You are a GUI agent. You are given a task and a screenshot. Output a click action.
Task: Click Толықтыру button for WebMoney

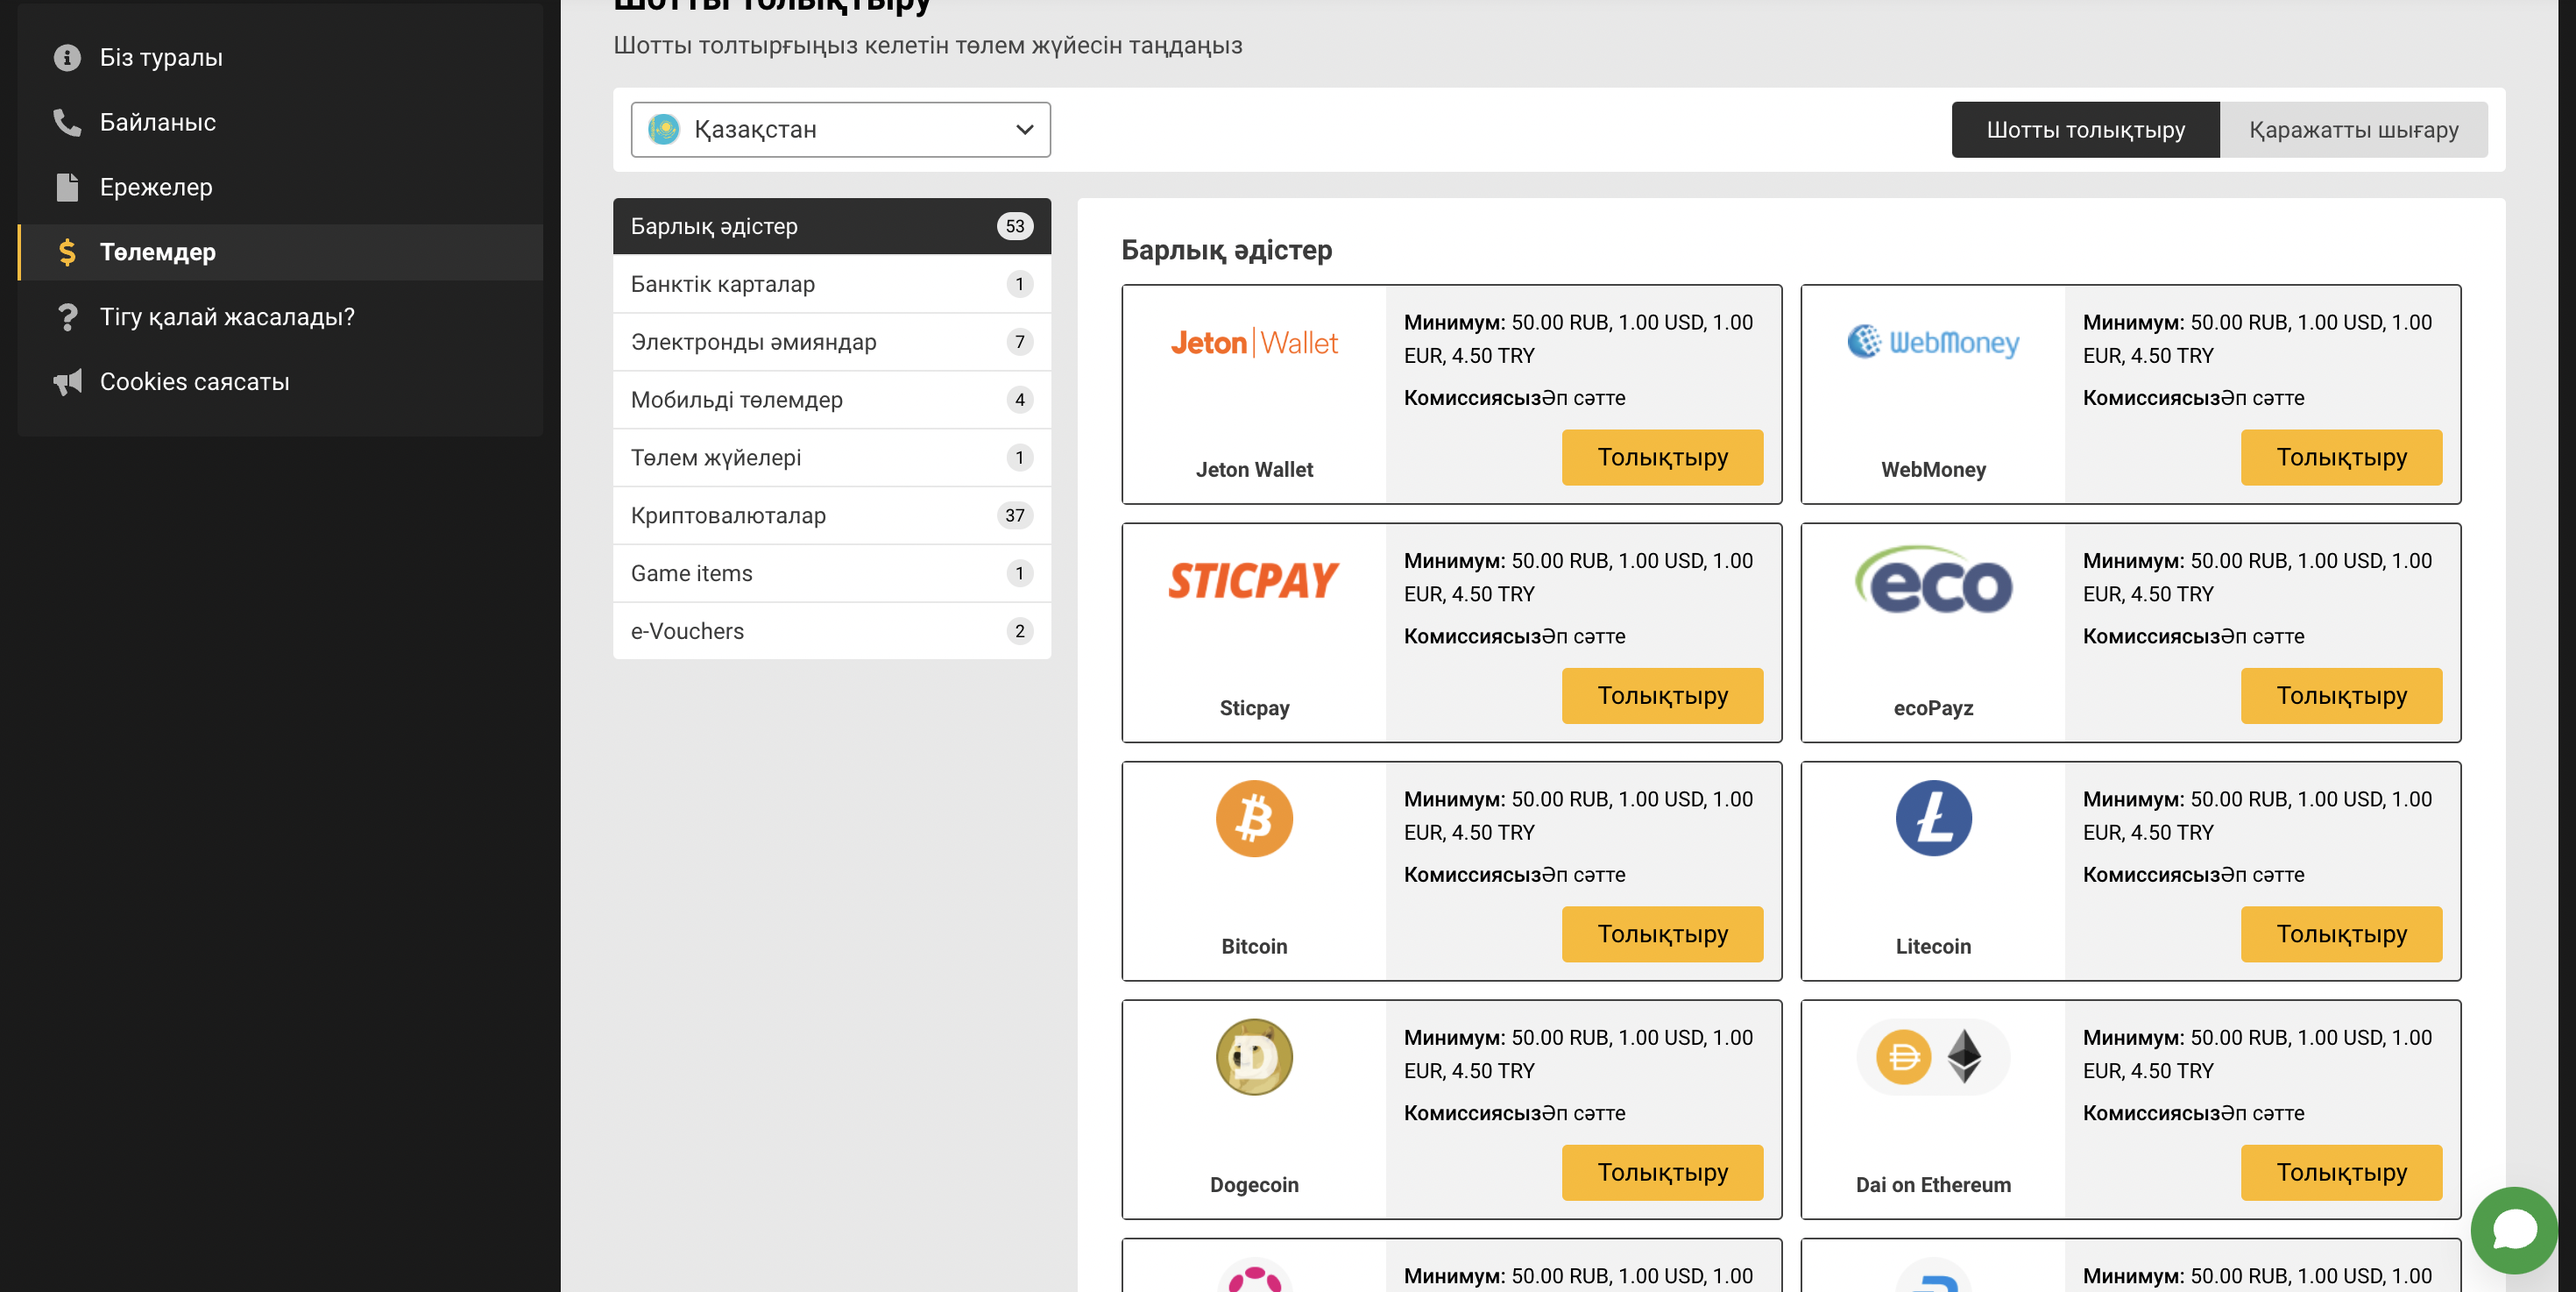click(2341, 457)
